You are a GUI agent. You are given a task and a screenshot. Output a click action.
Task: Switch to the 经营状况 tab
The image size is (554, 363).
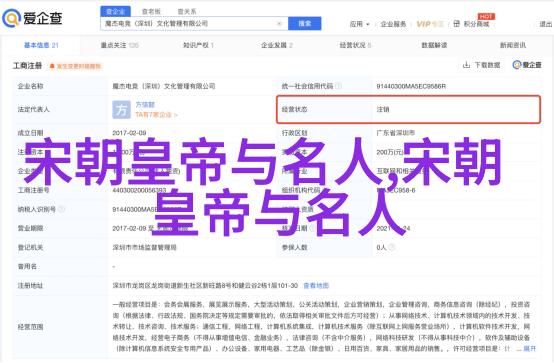click(x=355, y=45)
